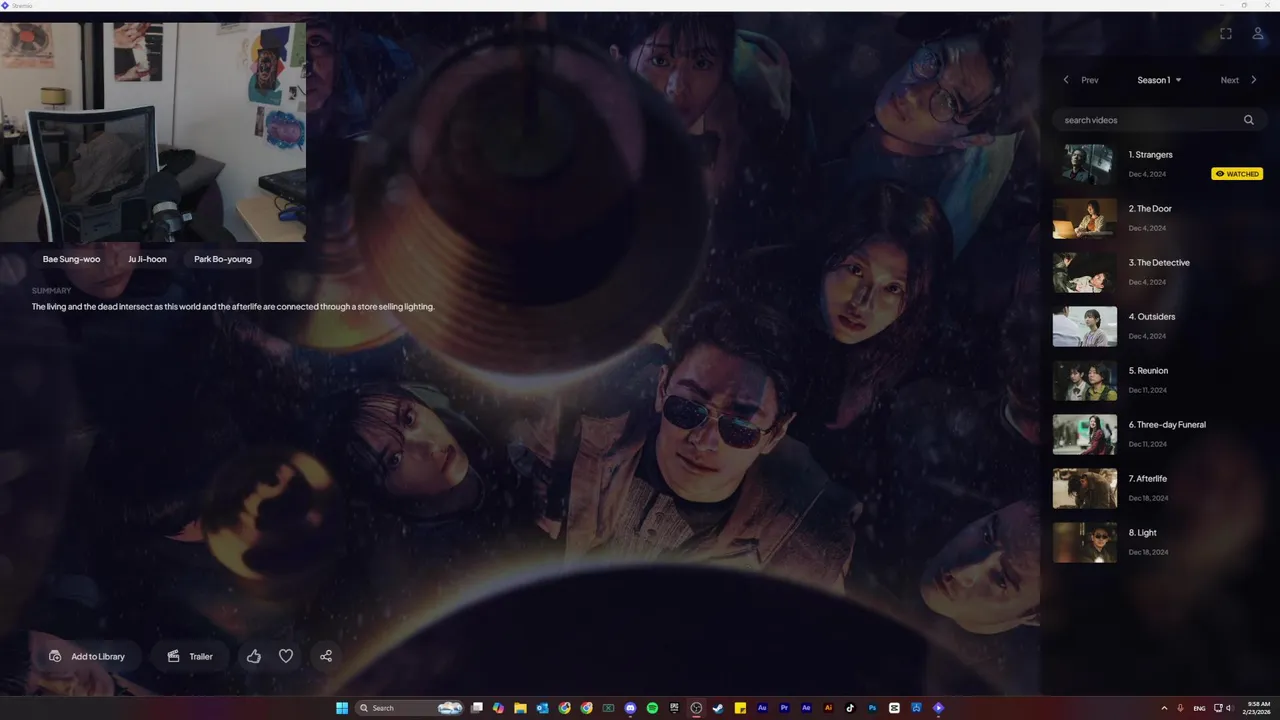Screen dimensions: 1280x720
Task: Launch Copilot from taskbar
Action: click(498, 708)
